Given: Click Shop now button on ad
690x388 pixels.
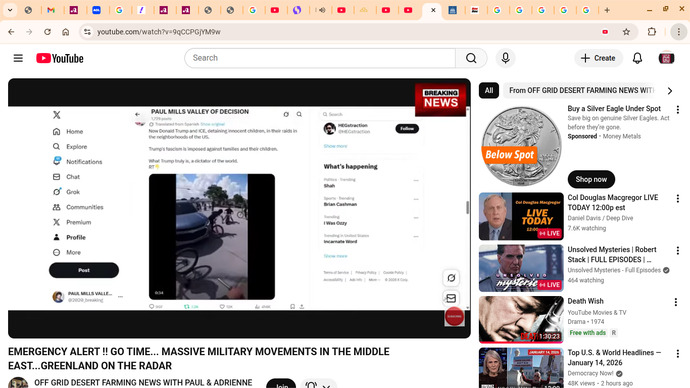Looking at the screenshot, I should click(591, 179).
